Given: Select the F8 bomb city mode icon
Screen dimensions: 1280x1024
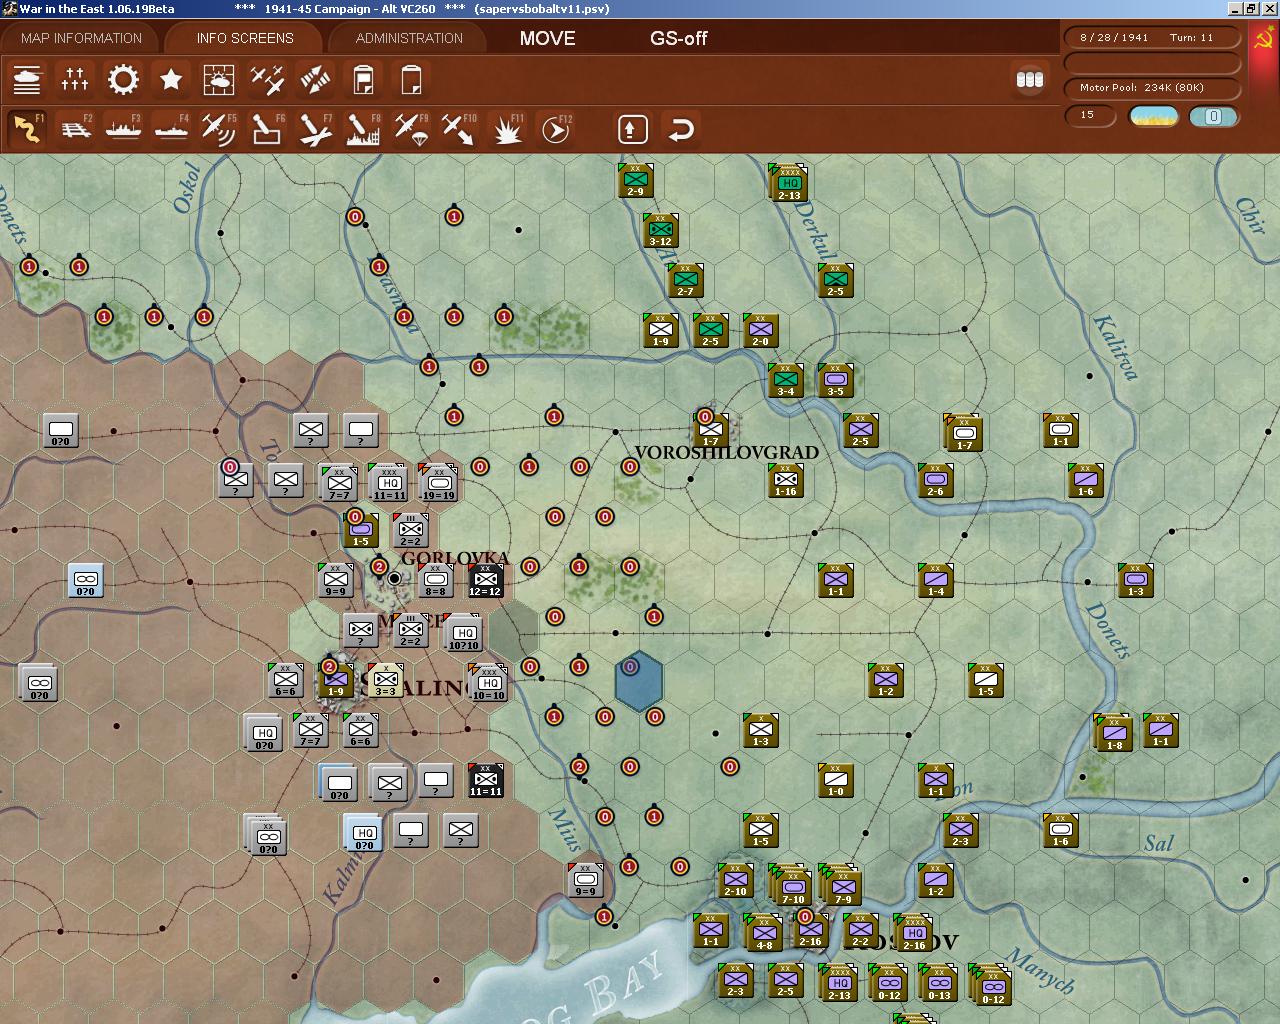Looking at the screenshot, I should click(x=363, y=129).
